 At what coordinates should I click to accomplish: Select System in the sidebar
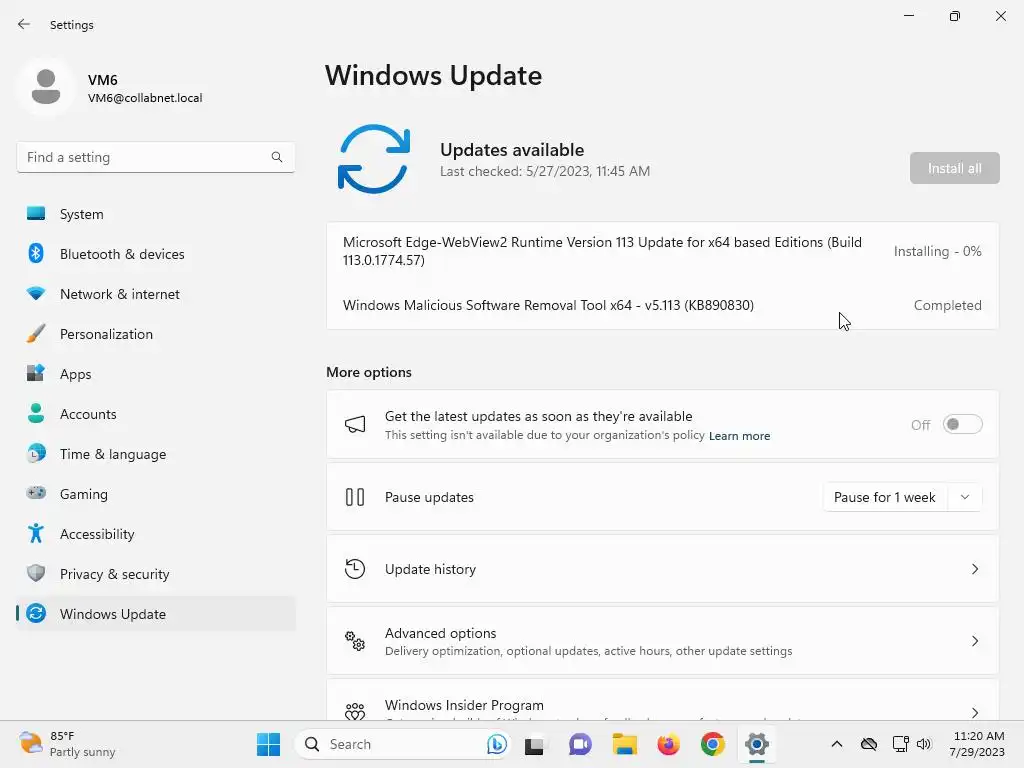pos(156,214)
